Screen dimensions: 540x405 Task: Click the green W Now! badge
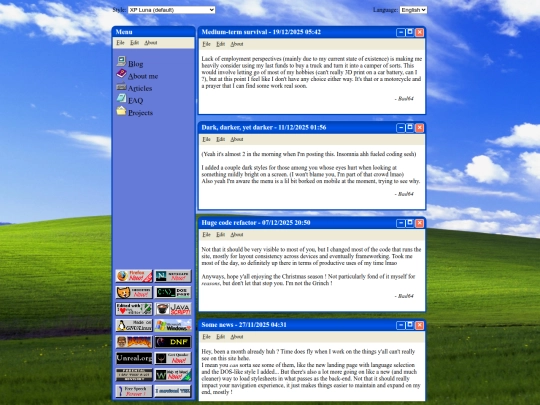(173, 375)
